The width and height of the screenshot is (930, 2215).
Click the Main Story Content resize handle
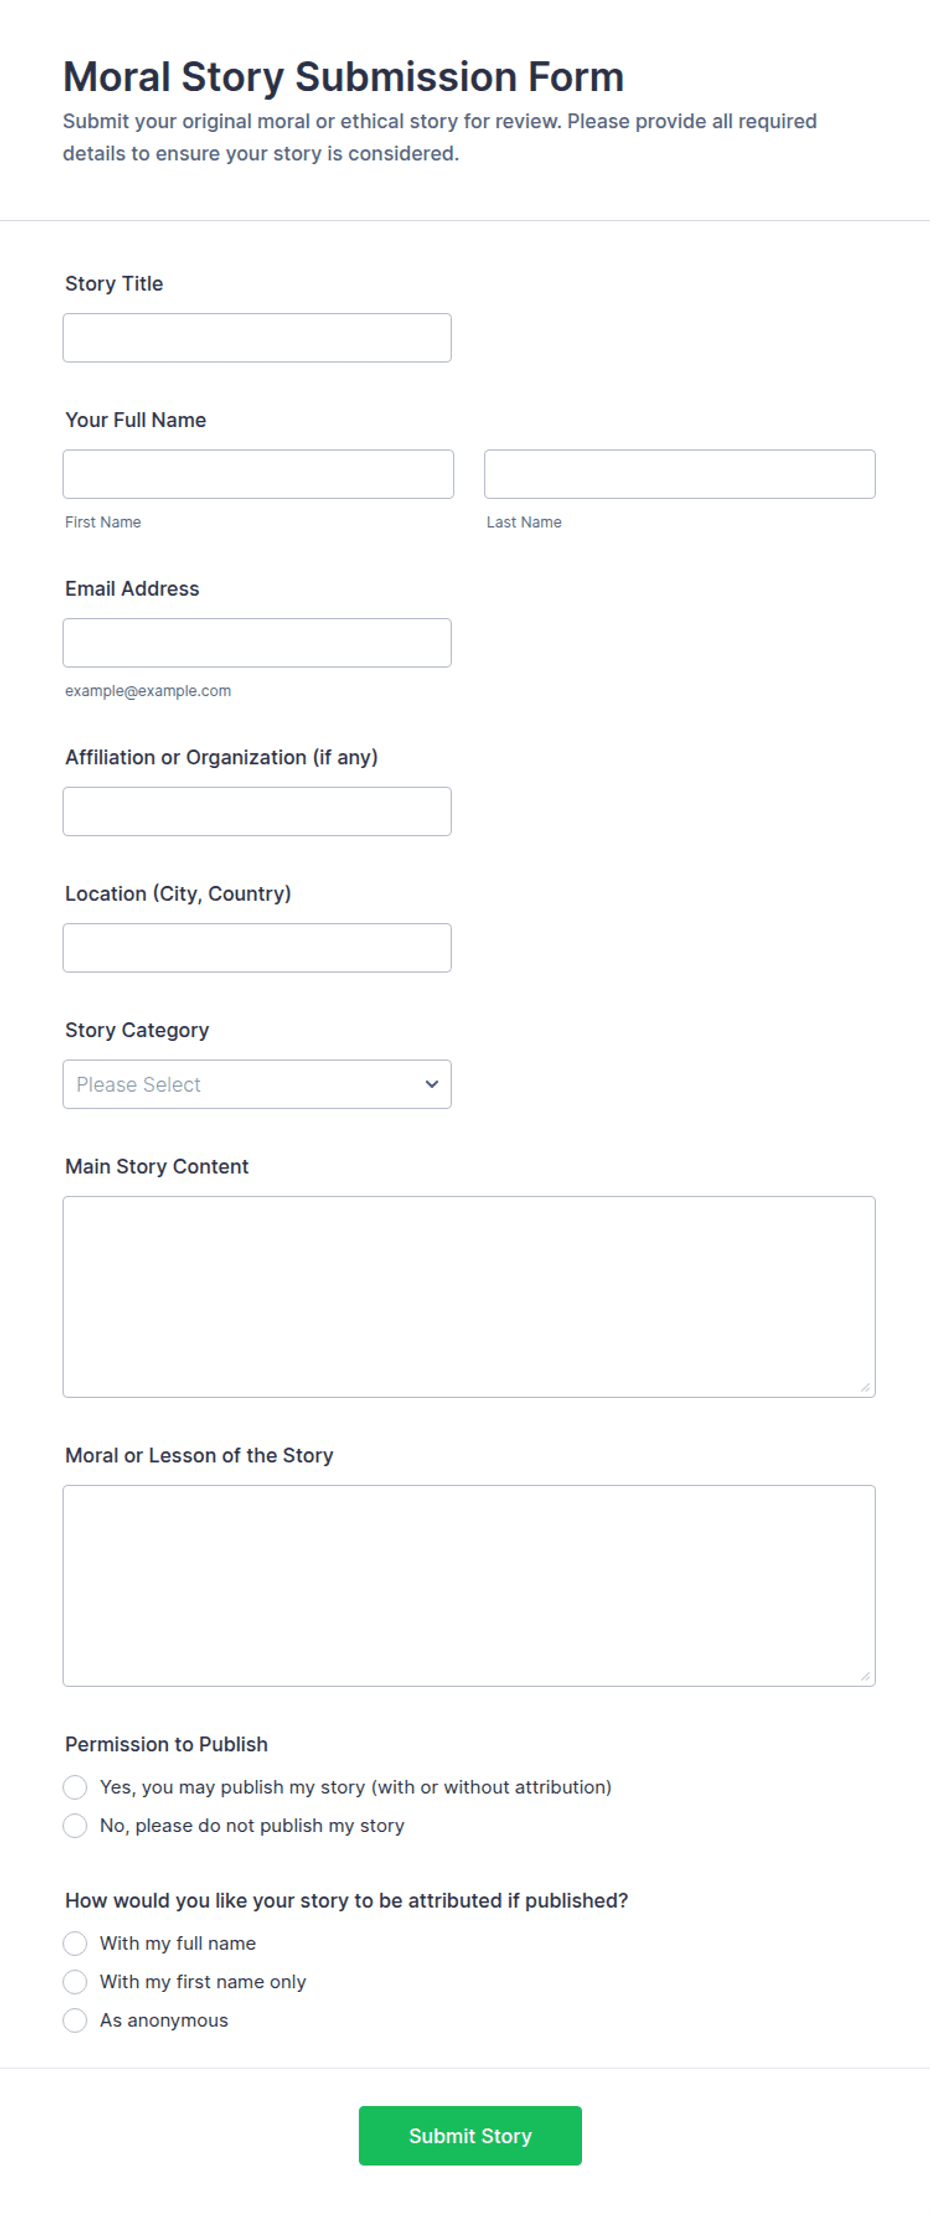(x=865, y=1387)
